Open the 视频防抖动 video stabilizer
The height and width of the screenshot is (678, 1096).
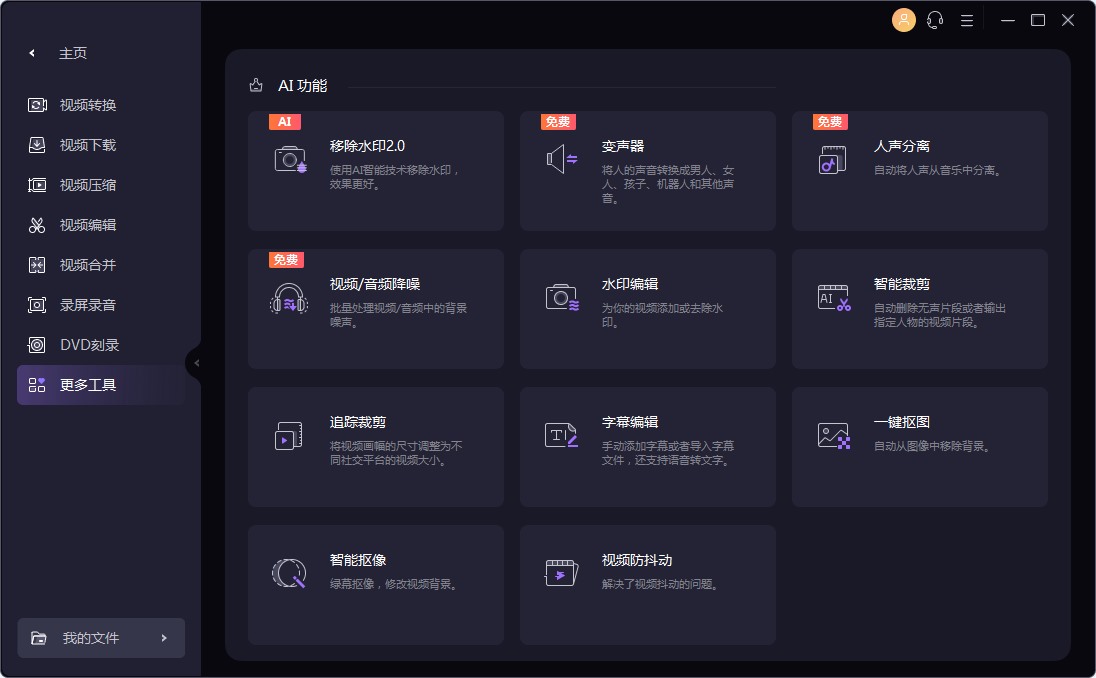647,584
